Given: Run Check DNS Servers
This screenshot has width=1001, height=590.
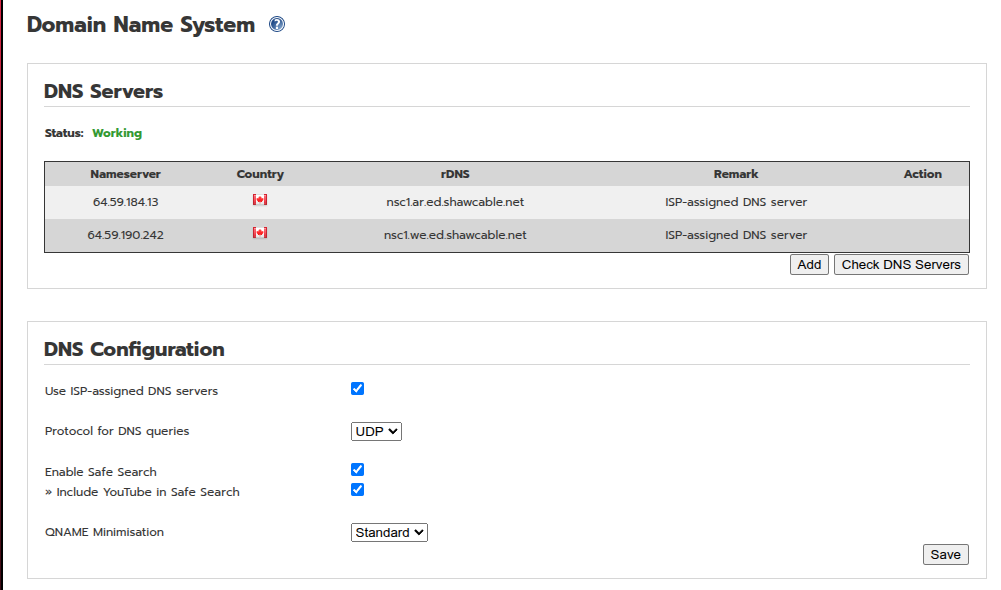Looking at the screenshot, I should point(901,265).
